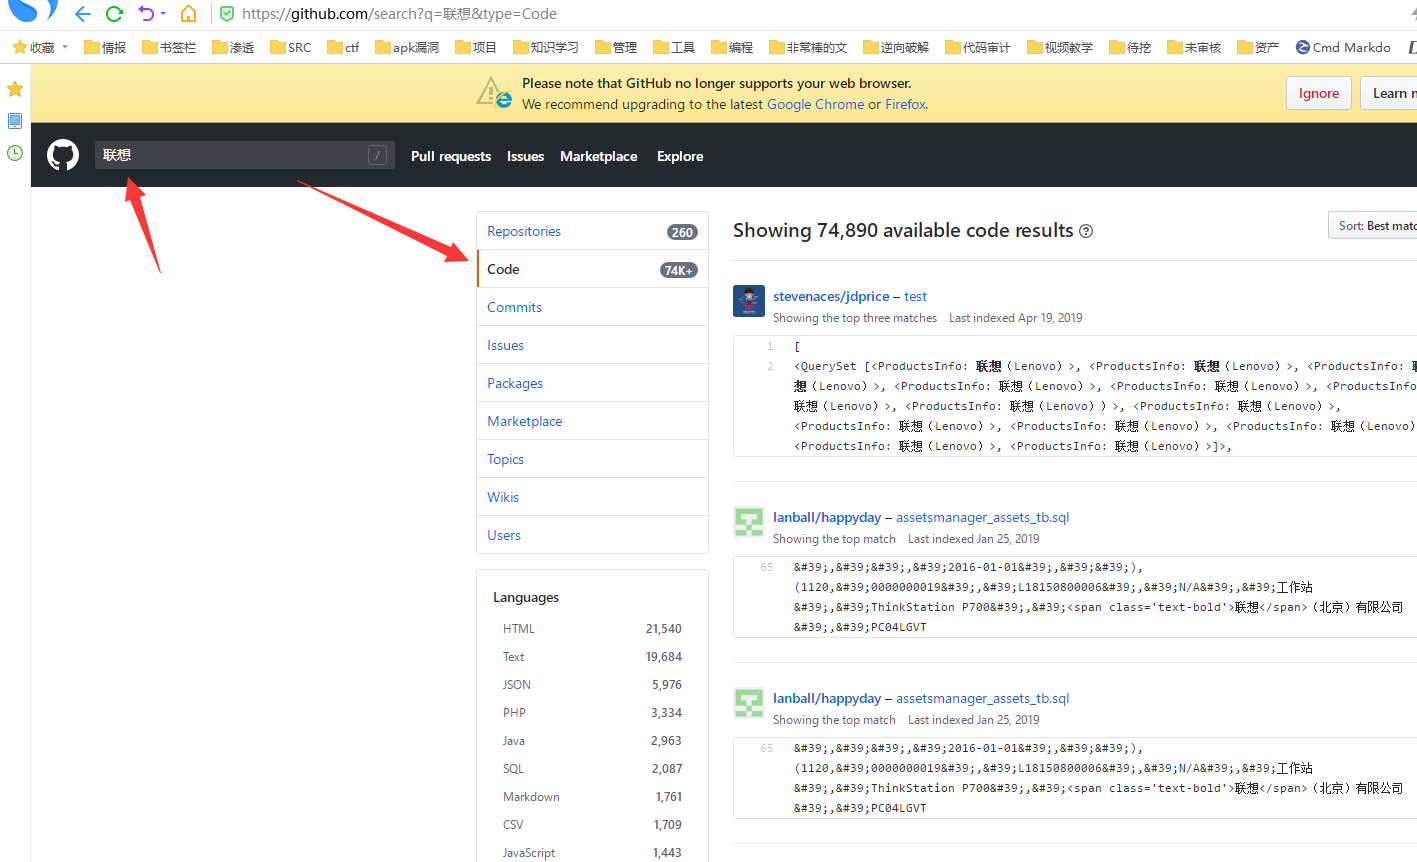Follow the Firefox link
The image size is (1417, 862).
pyautogui.click(x=905, y=104)
